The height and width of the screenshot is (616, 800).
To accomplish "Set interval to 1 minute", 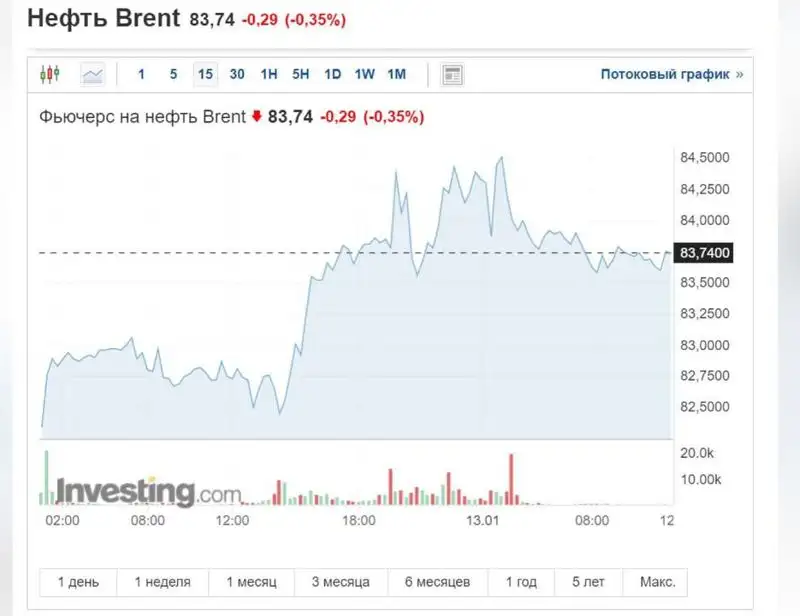I will tap(141, 74).
